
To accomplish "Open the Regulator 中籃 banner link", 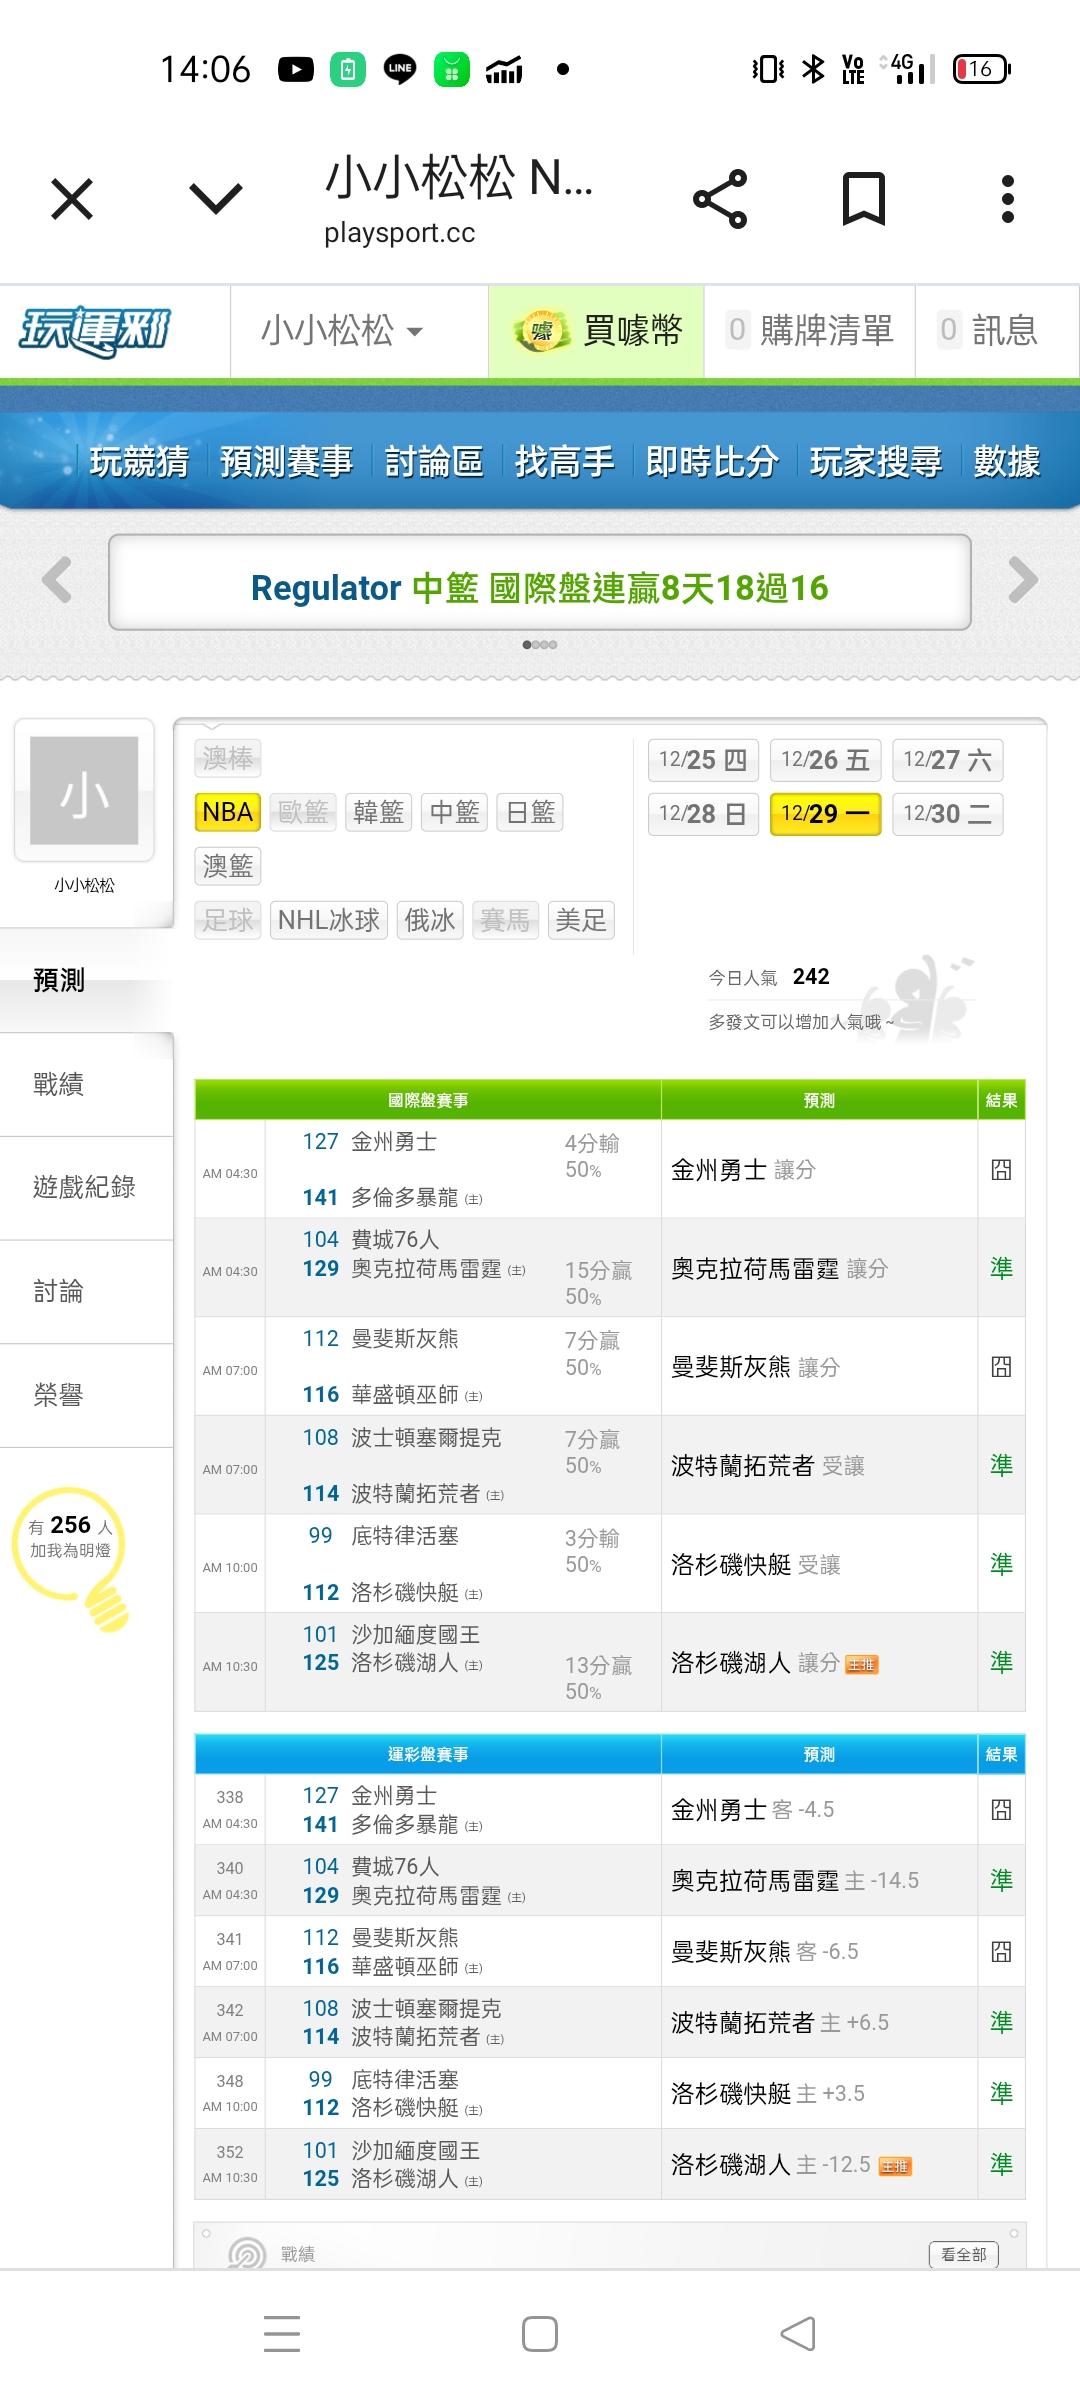I will pyautogui.click(x=539, y=588).
